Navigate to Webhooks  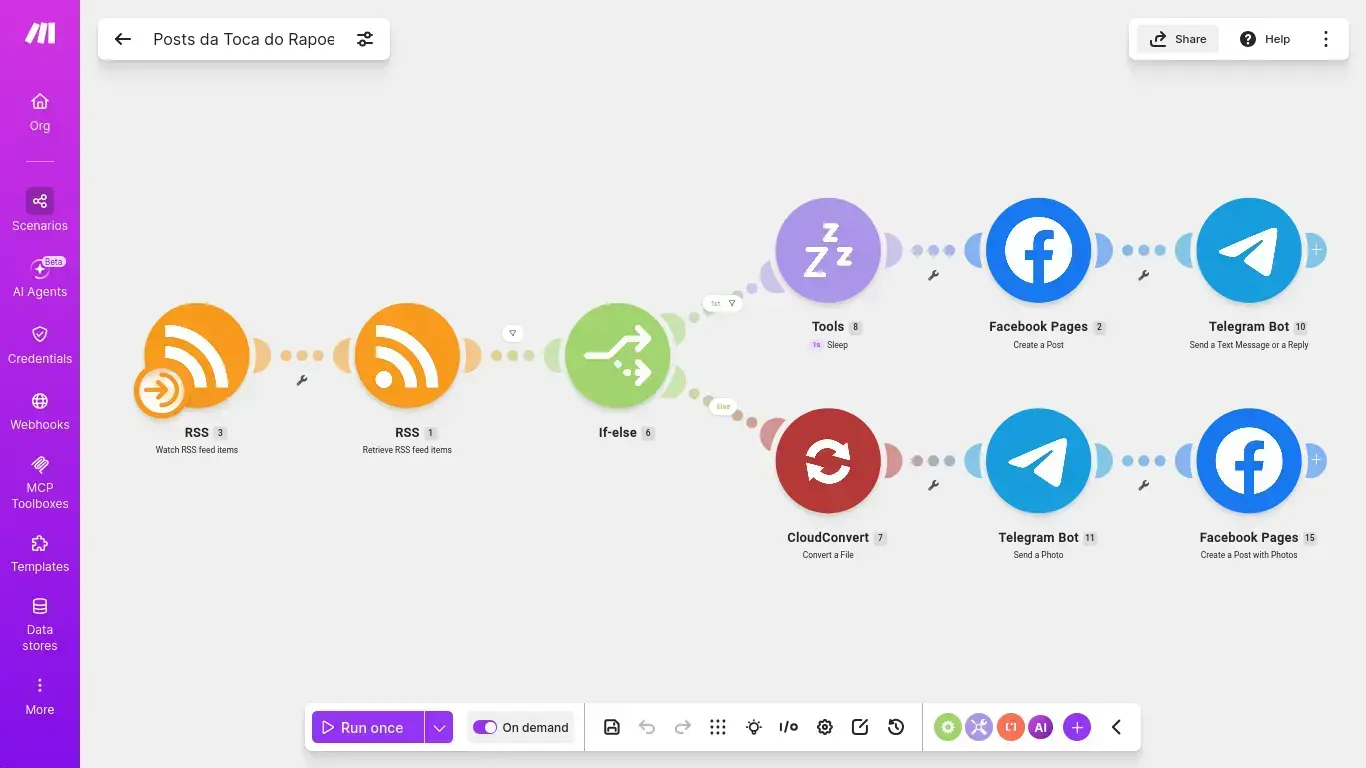40,411
